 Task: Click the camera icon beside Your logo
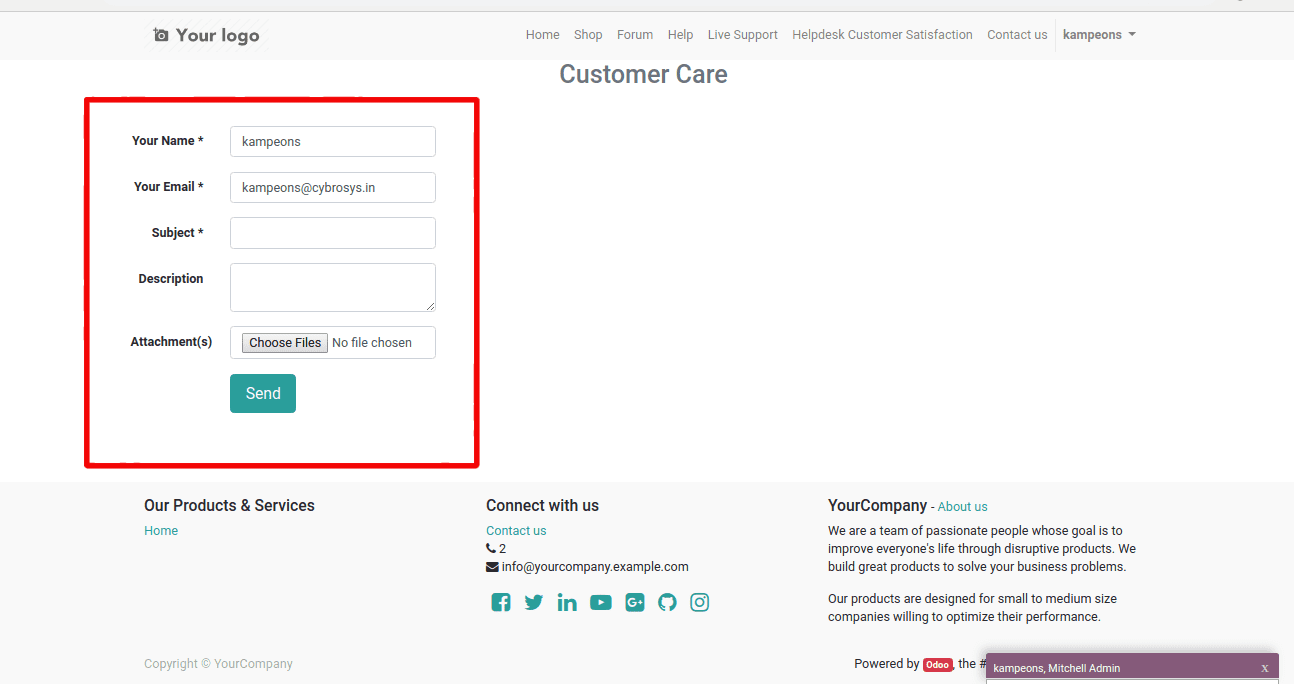point(161,35)
